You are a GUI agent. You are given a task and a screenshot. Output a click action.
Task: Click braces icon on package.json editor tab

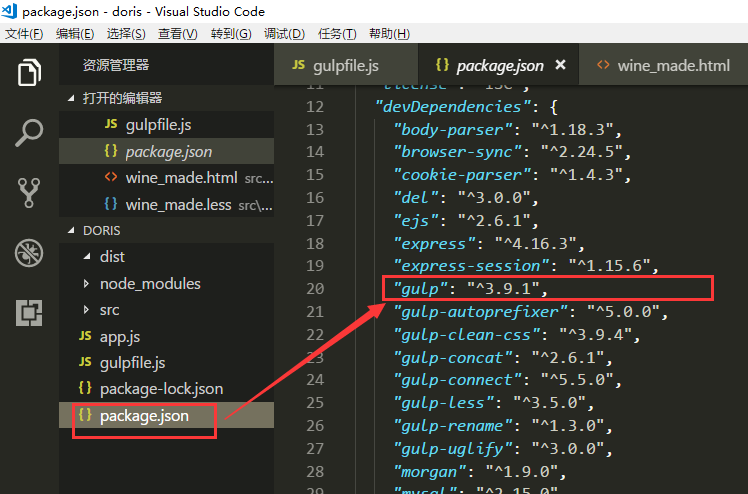point(442,65)
